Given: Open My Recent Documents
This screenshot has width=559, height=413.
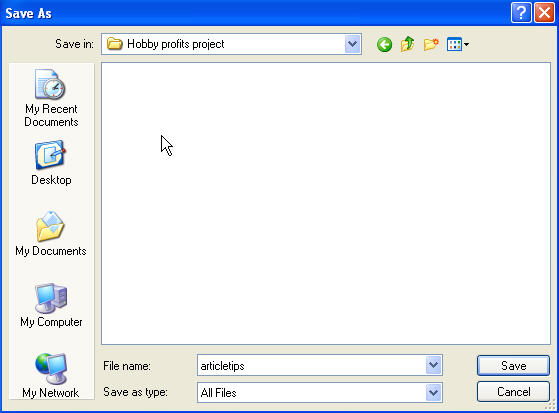Looking at the screenshot, I should coord(51,98).
